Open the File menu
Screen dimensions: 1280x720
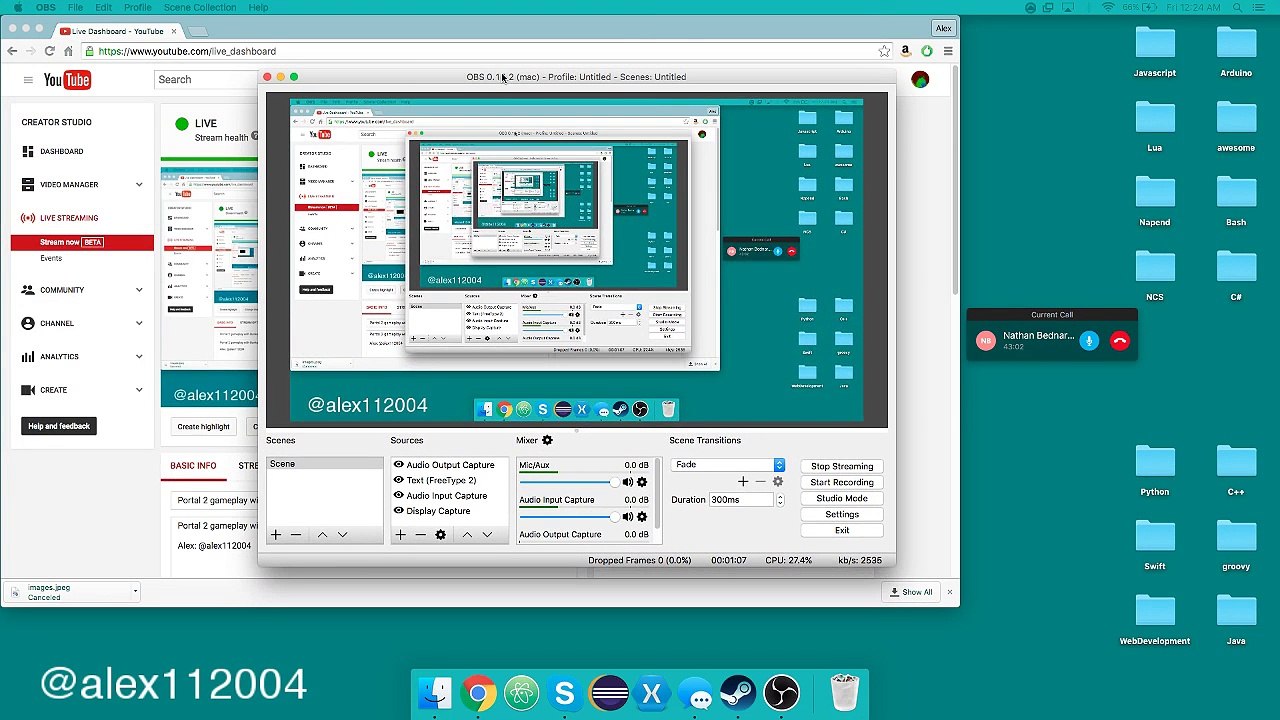click(x=75, y=7)
